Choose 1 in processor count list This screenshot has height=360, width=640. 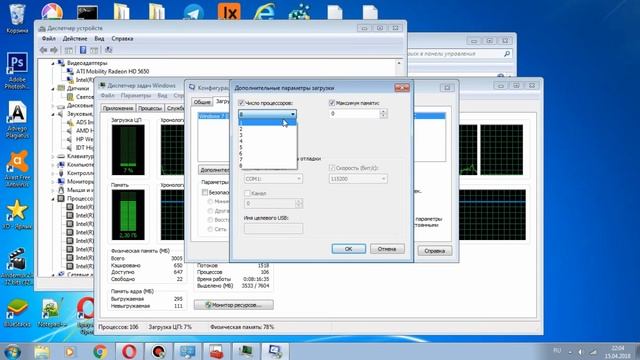coord(267,122)
